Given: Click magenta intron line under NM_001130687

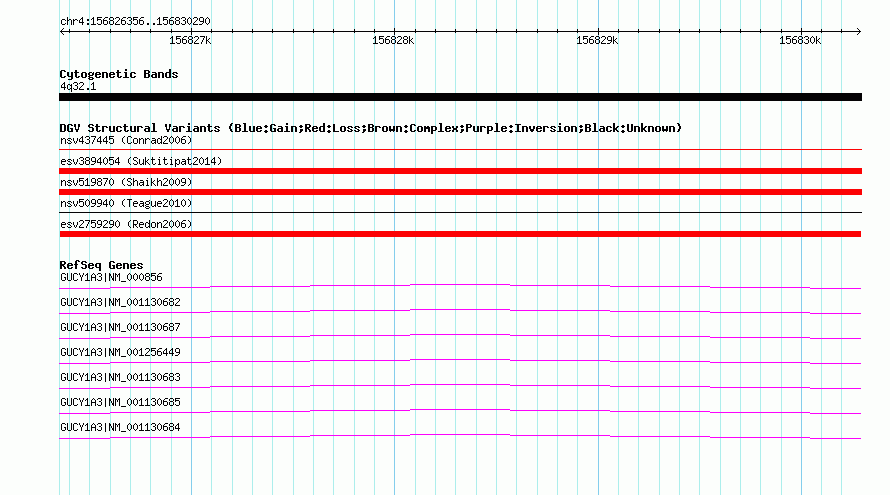Looking at the screenshot, I should [x=460, y=336].
